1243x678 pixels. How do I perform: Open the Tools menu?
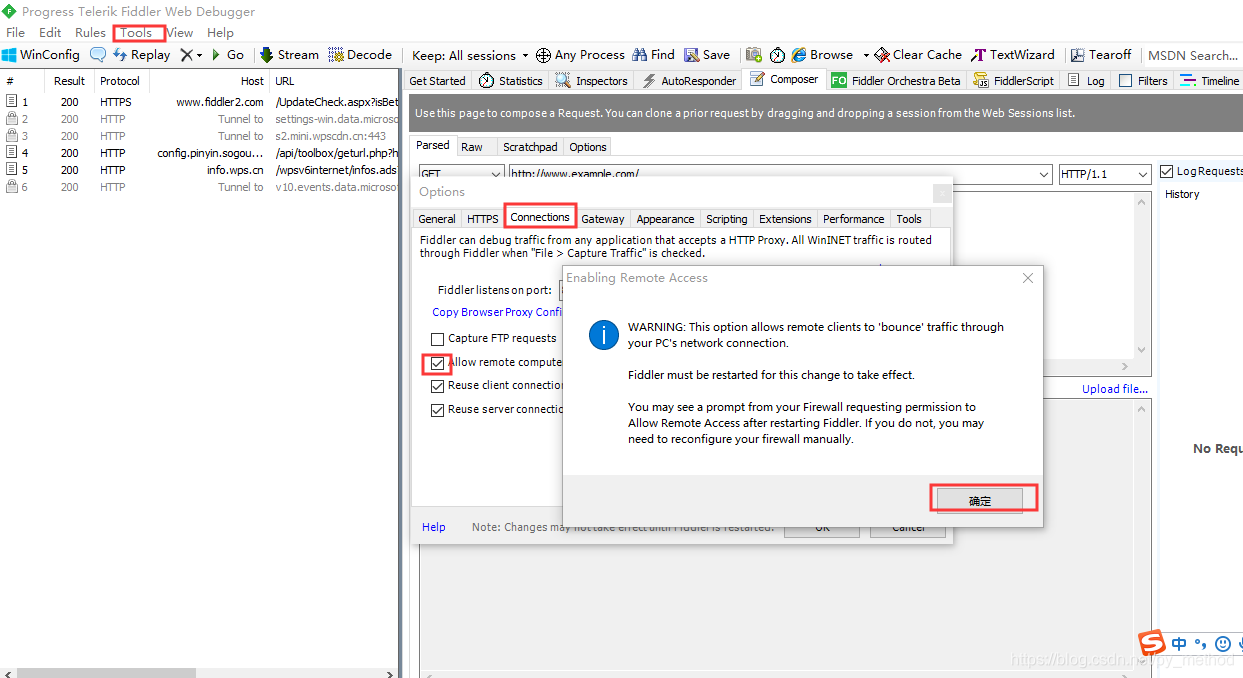pyautogui.click(x=136, y=33)
